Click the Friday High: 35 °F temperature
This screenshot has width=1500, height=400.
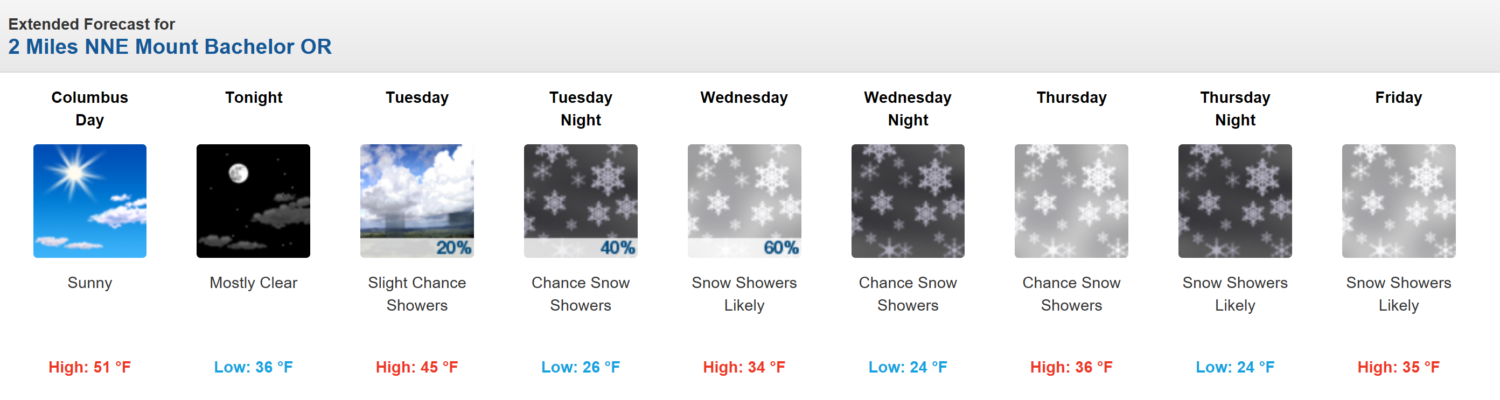(x=1398, y=368)
